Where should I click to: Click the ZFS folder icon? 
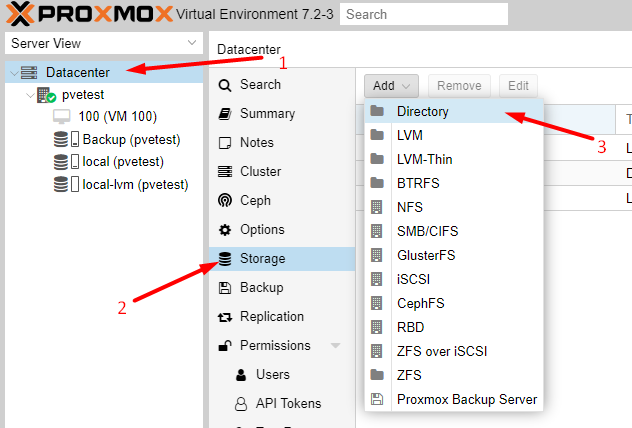coord(377,375)
